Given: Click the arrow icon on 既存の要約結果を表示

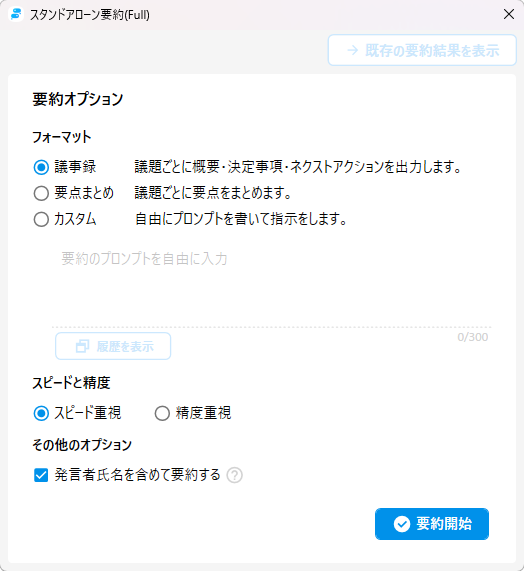Looking at the screenshot, I should coord(352,50).
